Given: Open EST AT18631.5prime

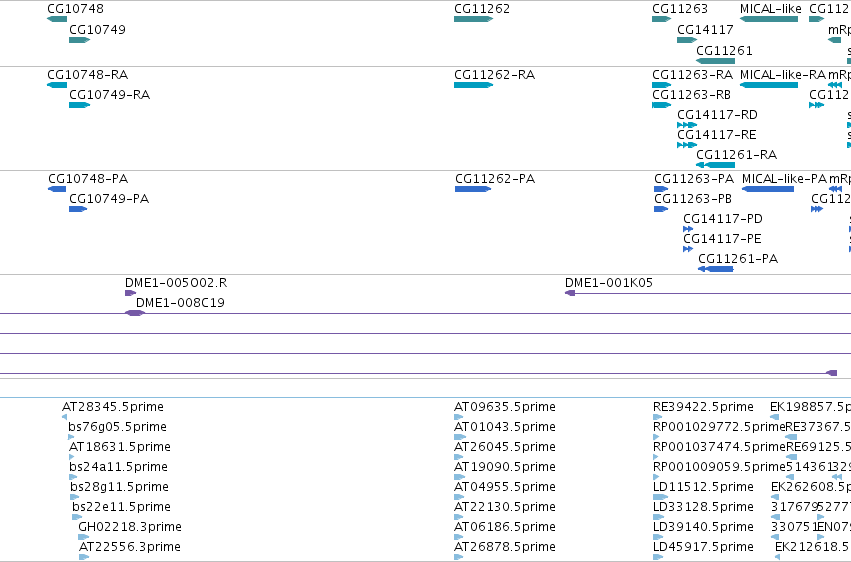Looking at the screenshot, I should click(x=72, y=457).
